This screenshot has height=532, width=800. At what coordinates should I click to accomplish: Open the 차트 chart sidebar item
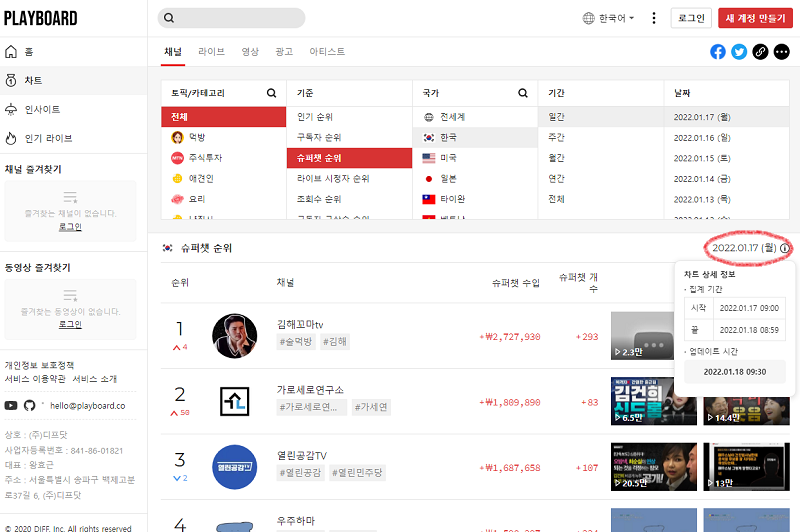coord(73,80)
